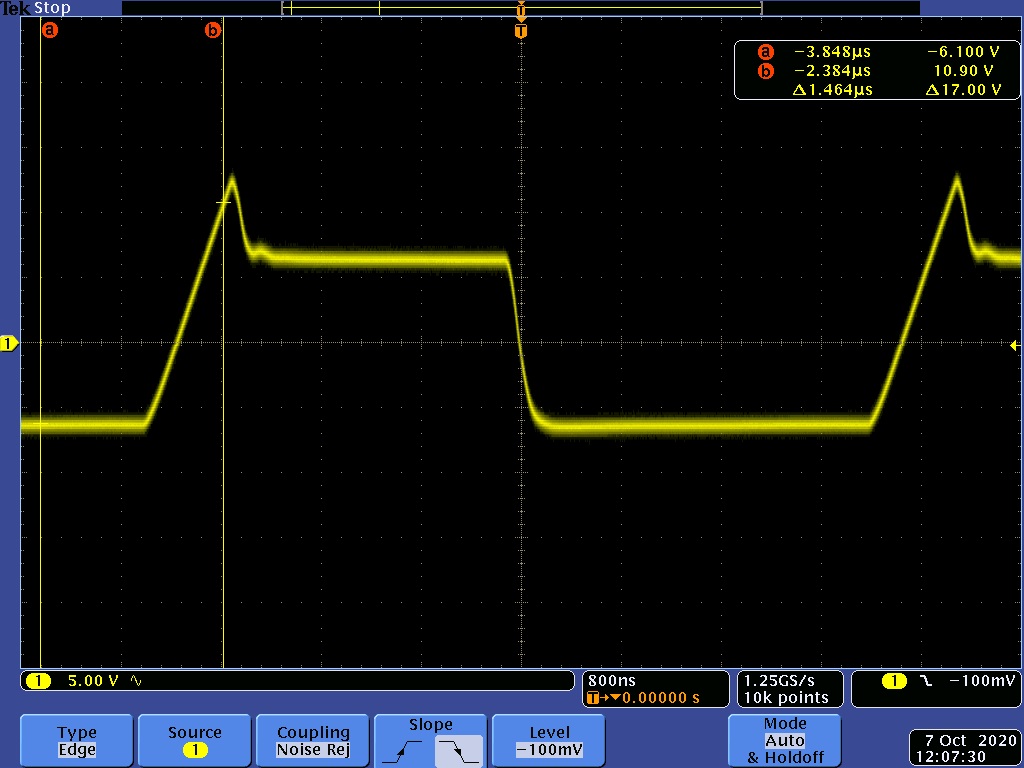Click the -100mV trigger level readout
This screenshot has width=1024, height=768.
tap(982, 680)
